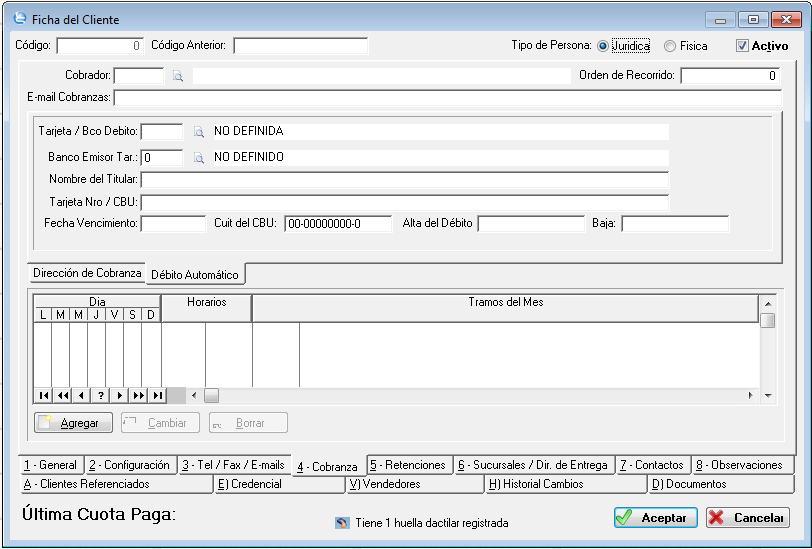Confirm with the Aceptar button
Viewport: 812px width, 549px height.
click(655, 518)
